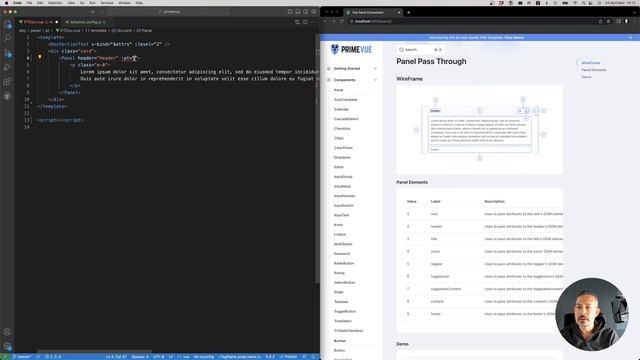
Task: Open the Rating component link
Action: click(339, 273)
